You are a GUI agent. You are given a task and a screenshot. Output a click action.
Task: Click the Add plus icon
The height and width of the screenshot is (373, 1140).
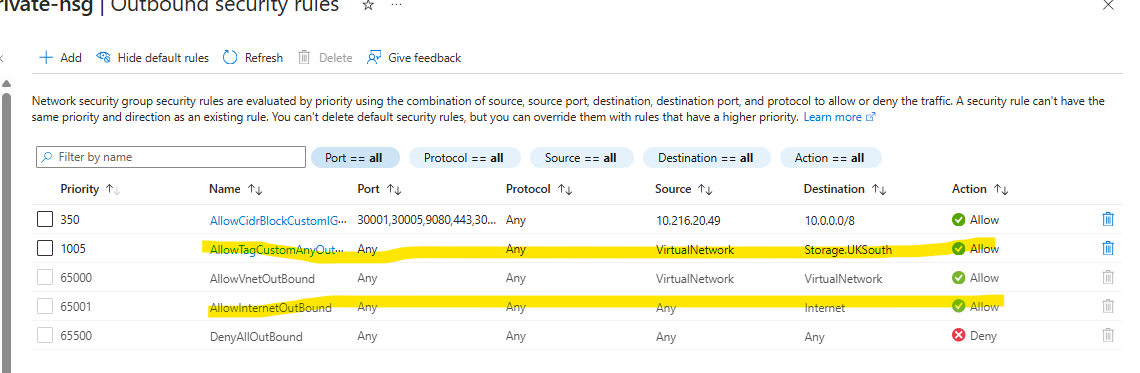coord(46,57)
